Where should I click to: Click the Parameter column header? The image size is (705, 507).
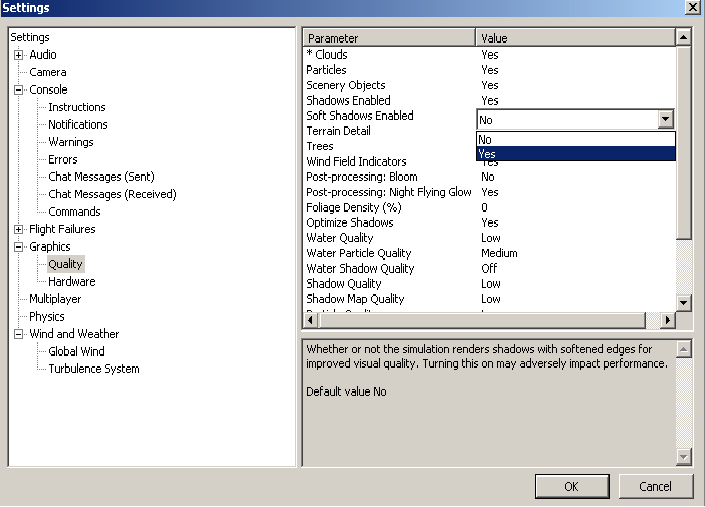point(389,38)
